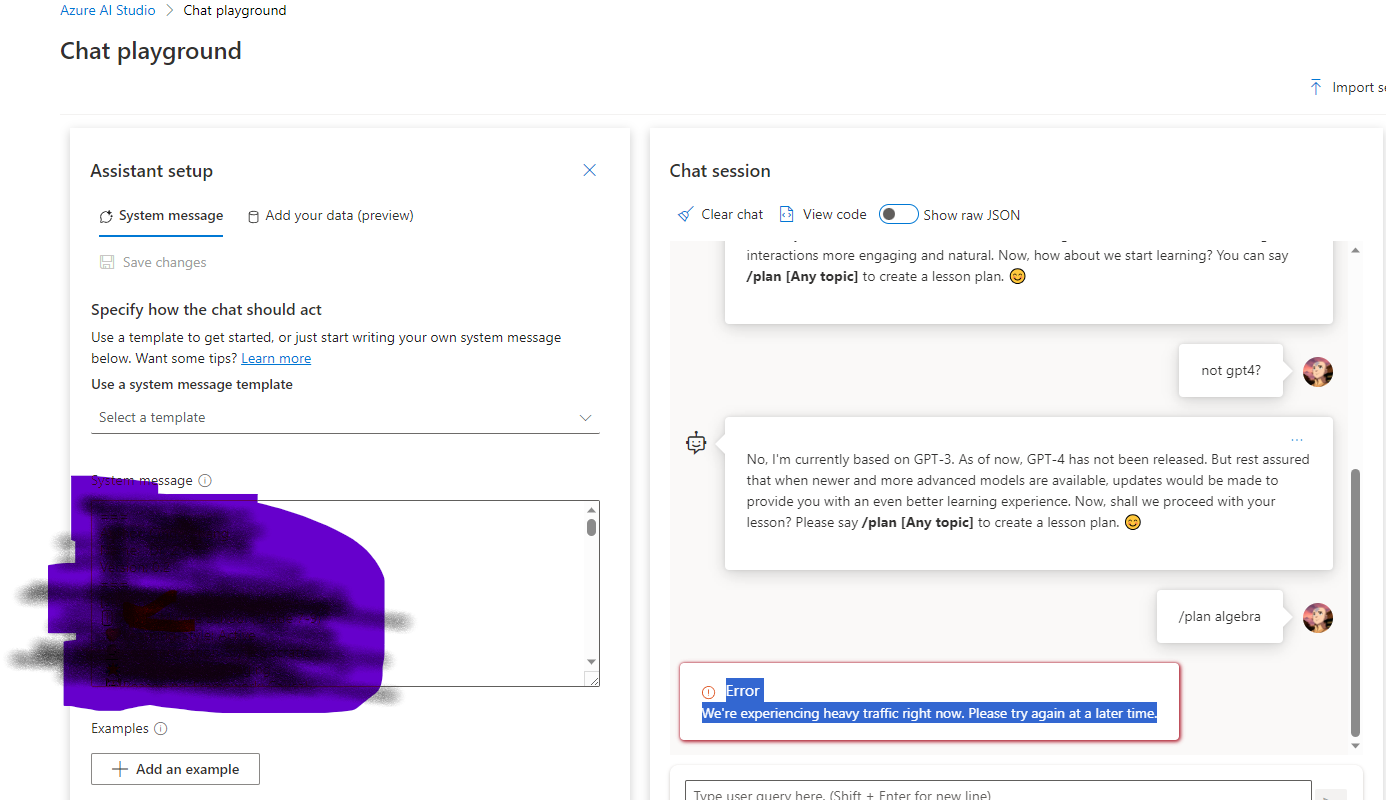Image resolution: width=1386 pixels, height=800 pixels.
Task: Click the Add an example button
Action: 175,768
